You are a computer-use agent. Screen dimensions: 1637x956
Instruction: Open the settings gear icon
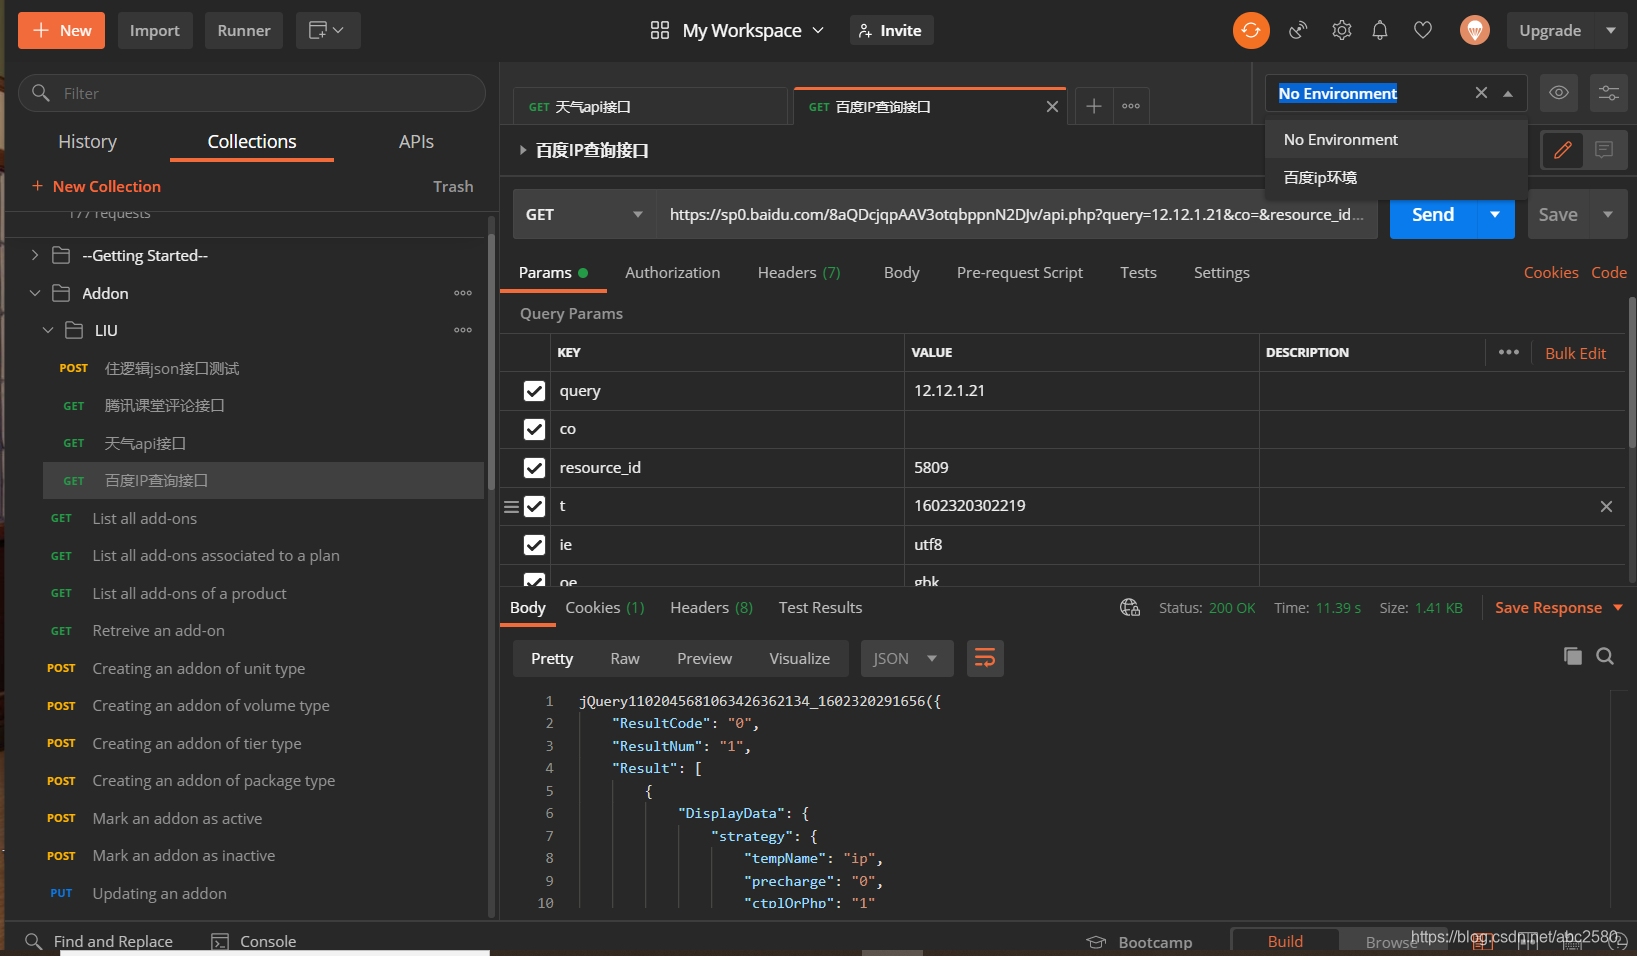tap(1342, 30)
